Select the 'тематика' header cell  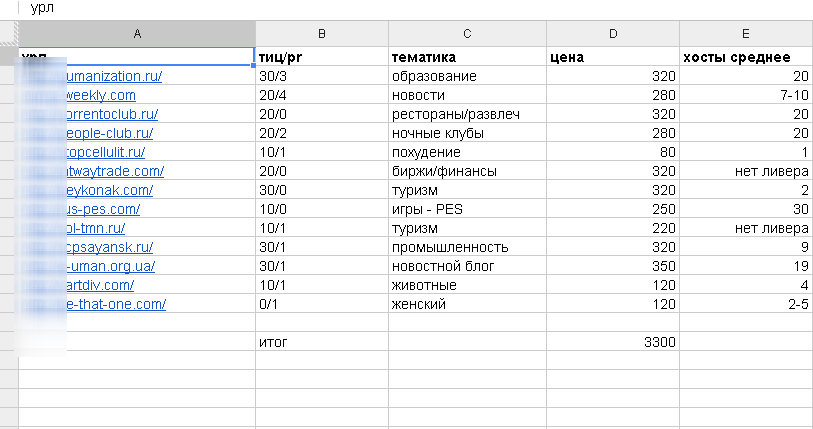466,57
